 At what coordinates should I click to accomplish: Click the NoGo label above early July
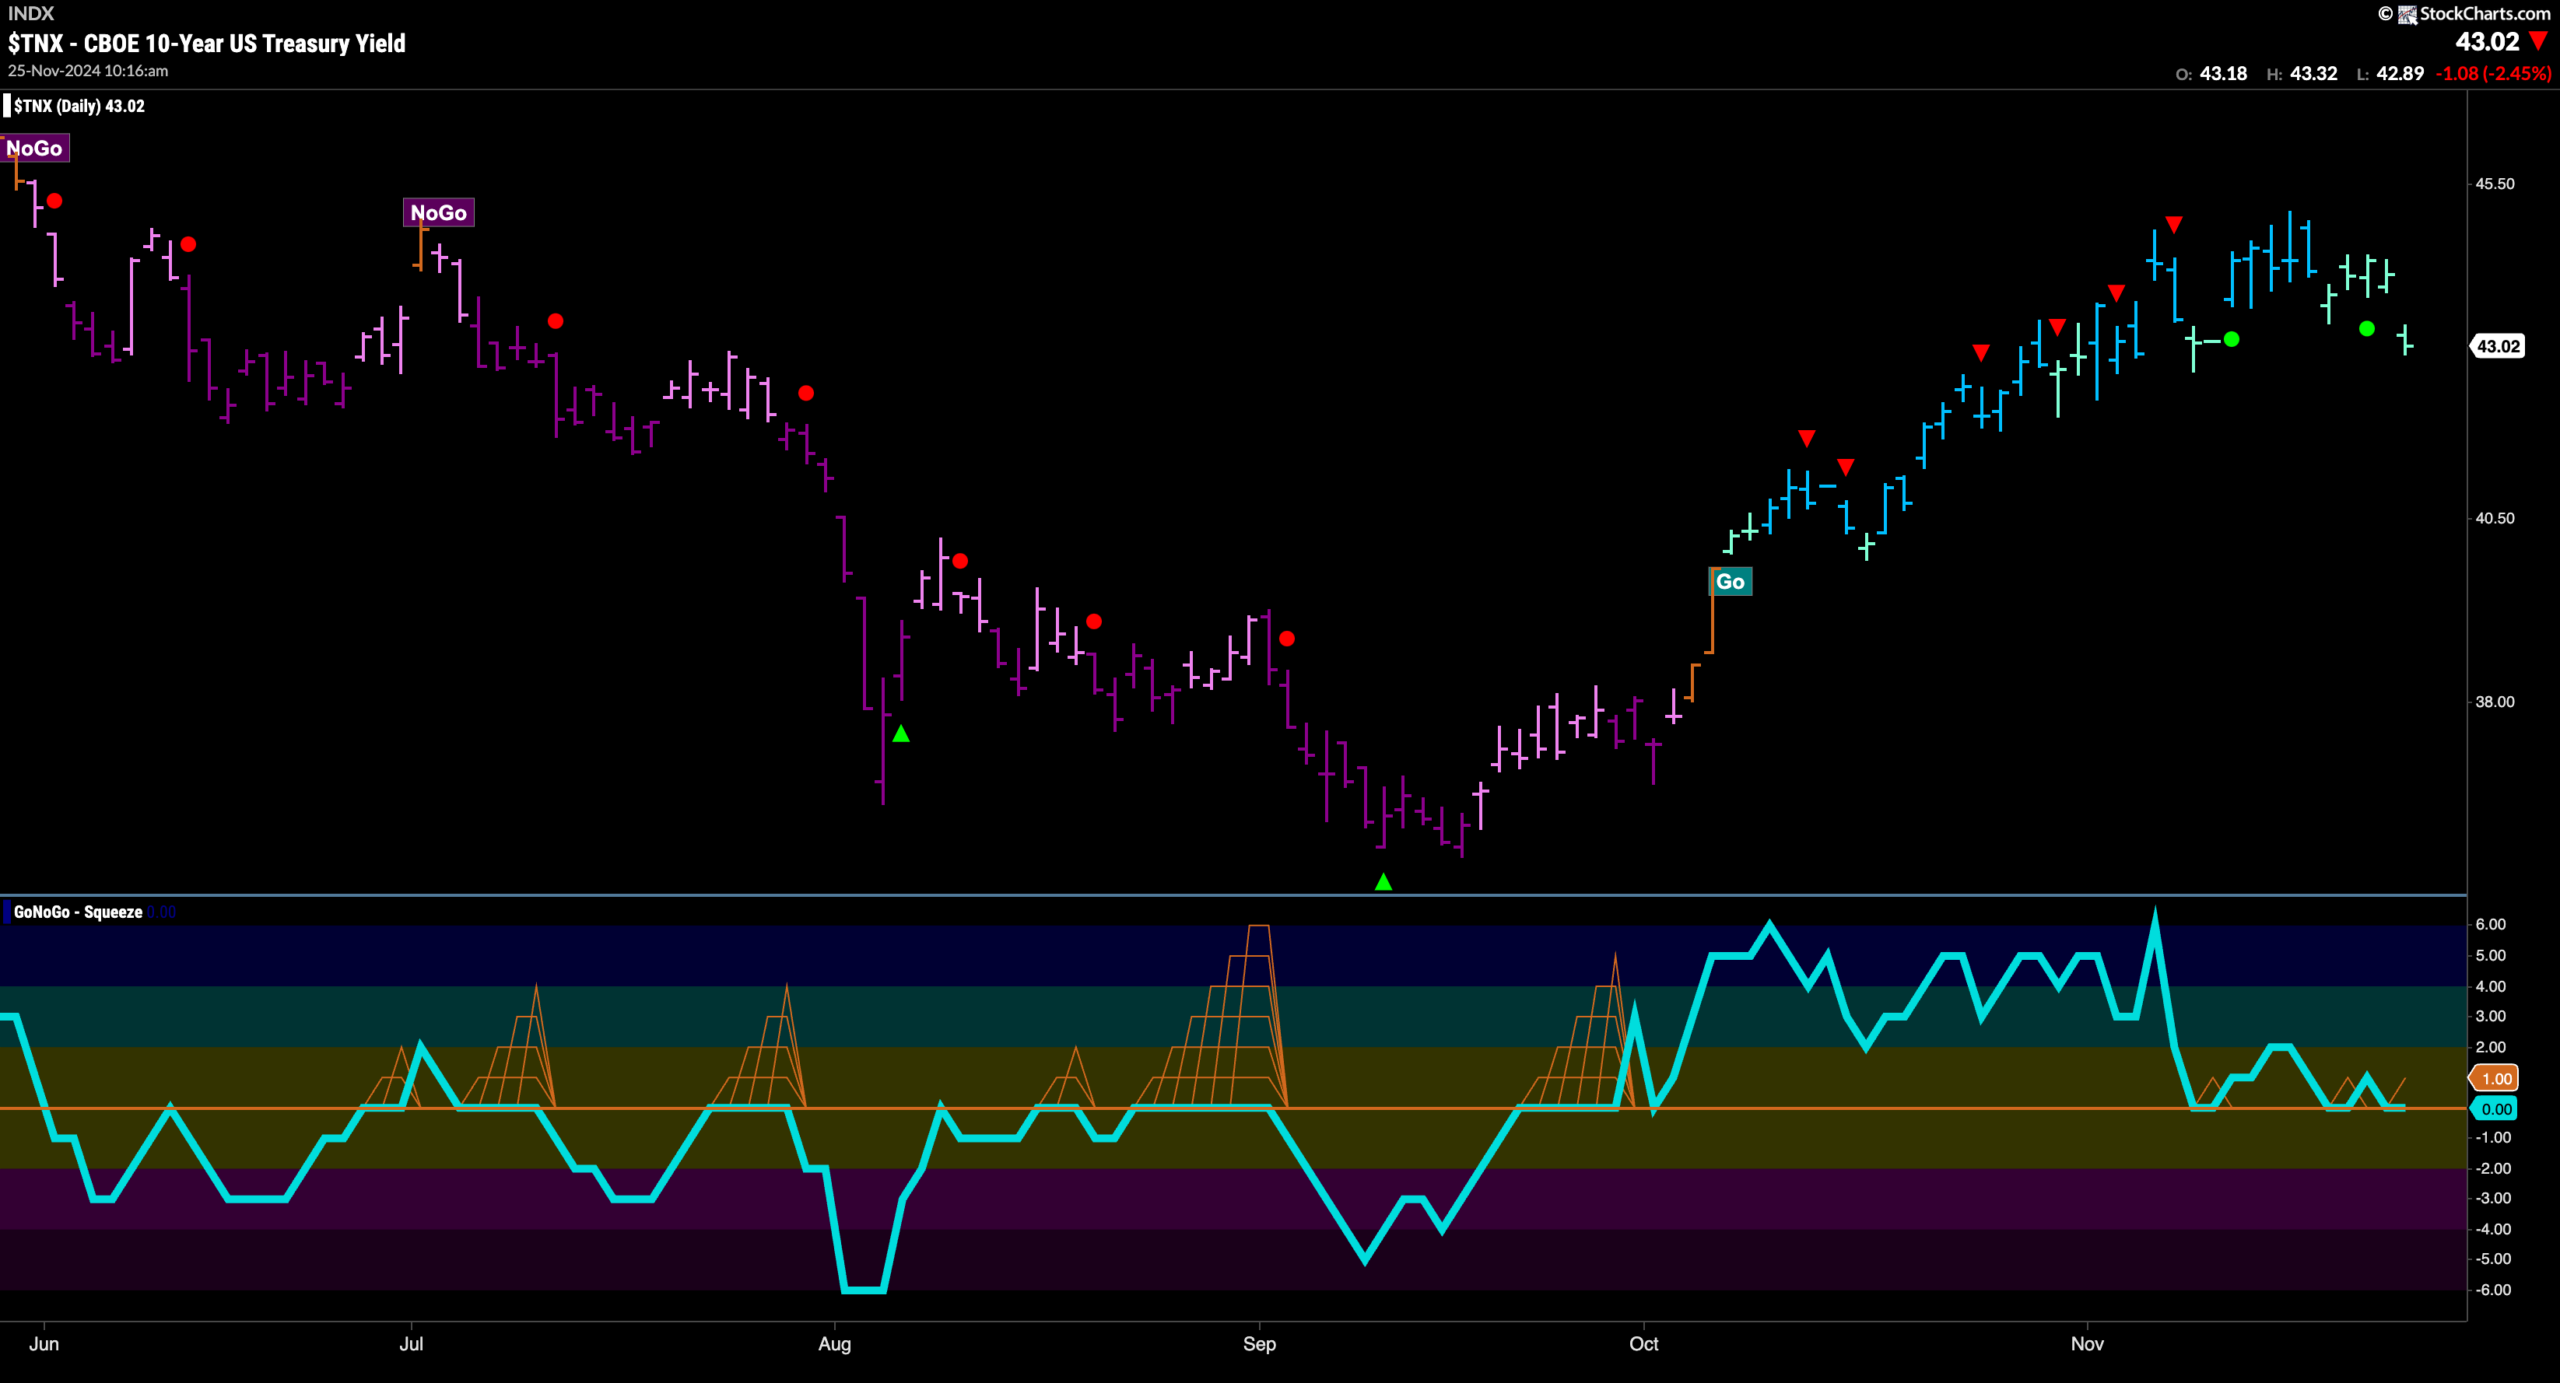tap(438, 212)
